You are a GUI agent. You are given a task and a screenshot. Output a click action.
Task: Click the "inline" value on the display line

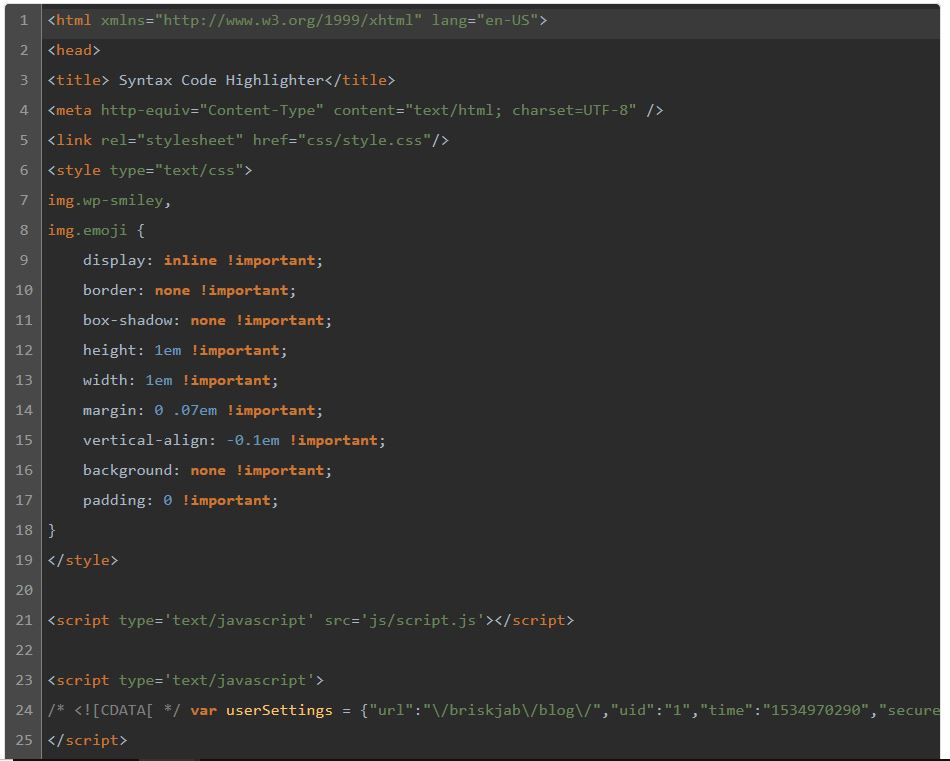[x=190, y=261]
